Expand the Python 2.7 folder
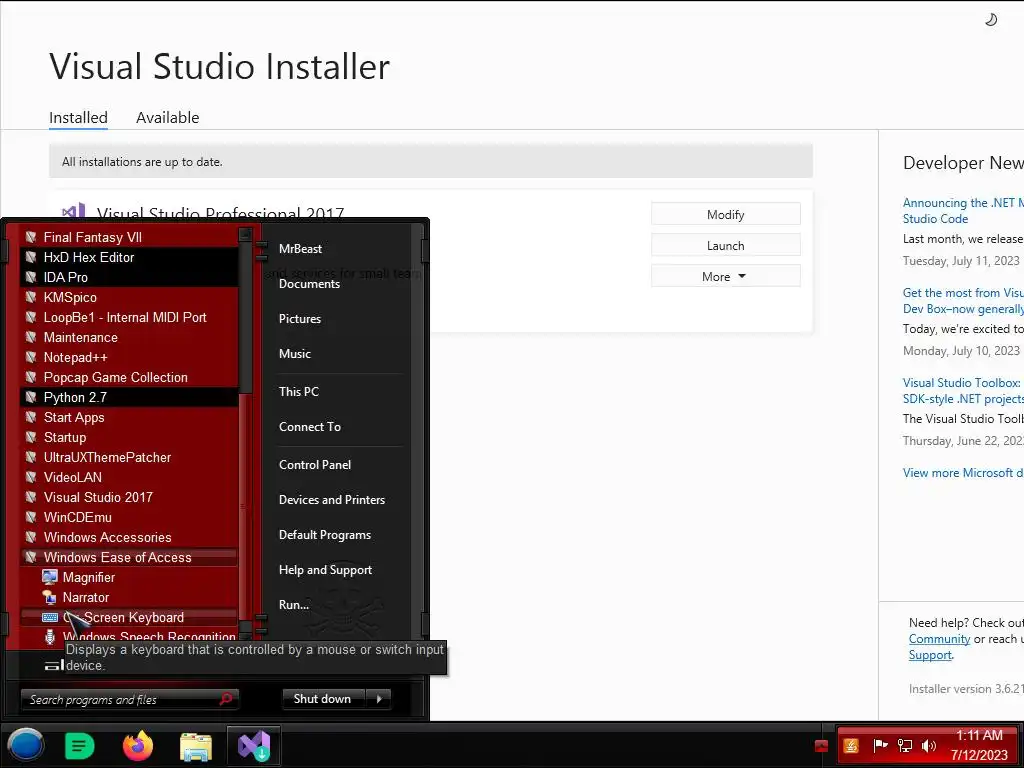Image resolution: width=1024 pixels, height=768 pixels. point(129,397)
